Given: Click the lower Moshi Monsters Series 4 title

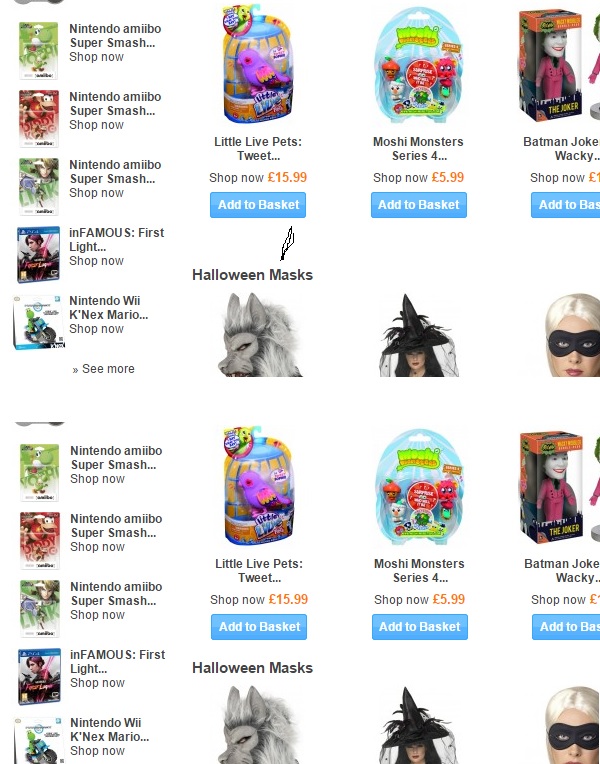Looking at the screenshot, I should pyautogui.click(x=419, y=571).
